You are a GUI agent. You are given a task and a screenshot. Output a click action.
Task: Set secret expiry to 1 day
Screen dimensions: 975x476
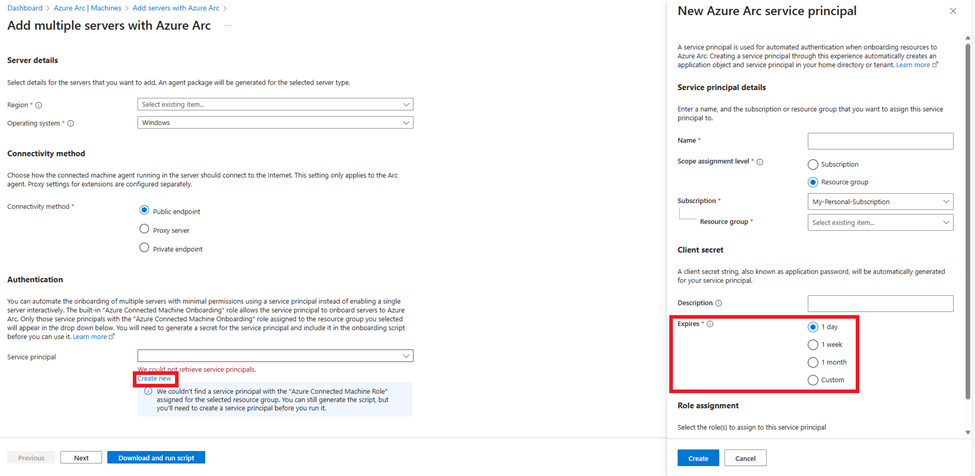tap(812, 327)
